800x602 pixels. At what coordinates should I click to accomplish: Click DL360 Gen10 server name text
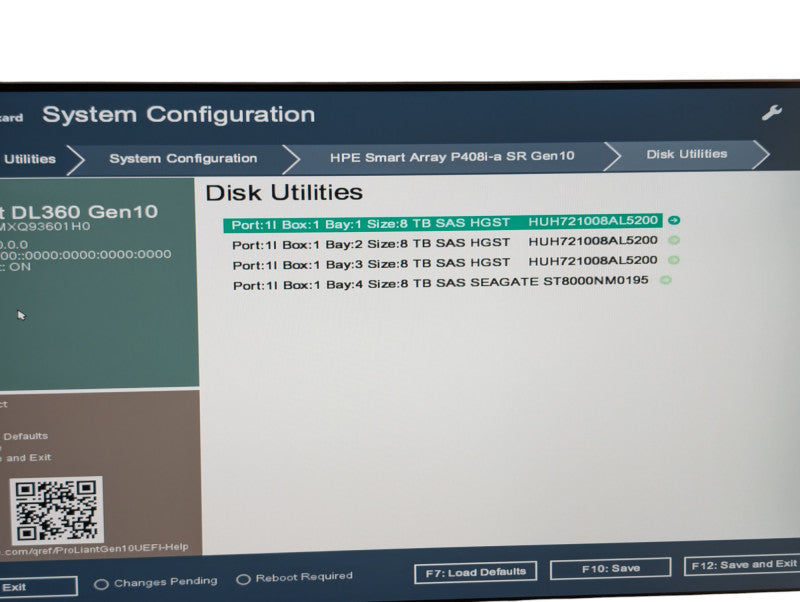point(84,212)
